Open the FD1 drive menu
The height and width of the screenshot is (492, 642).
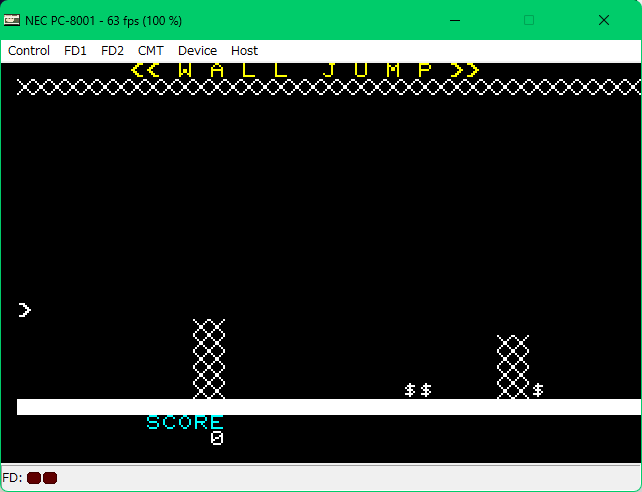(75, 50)
